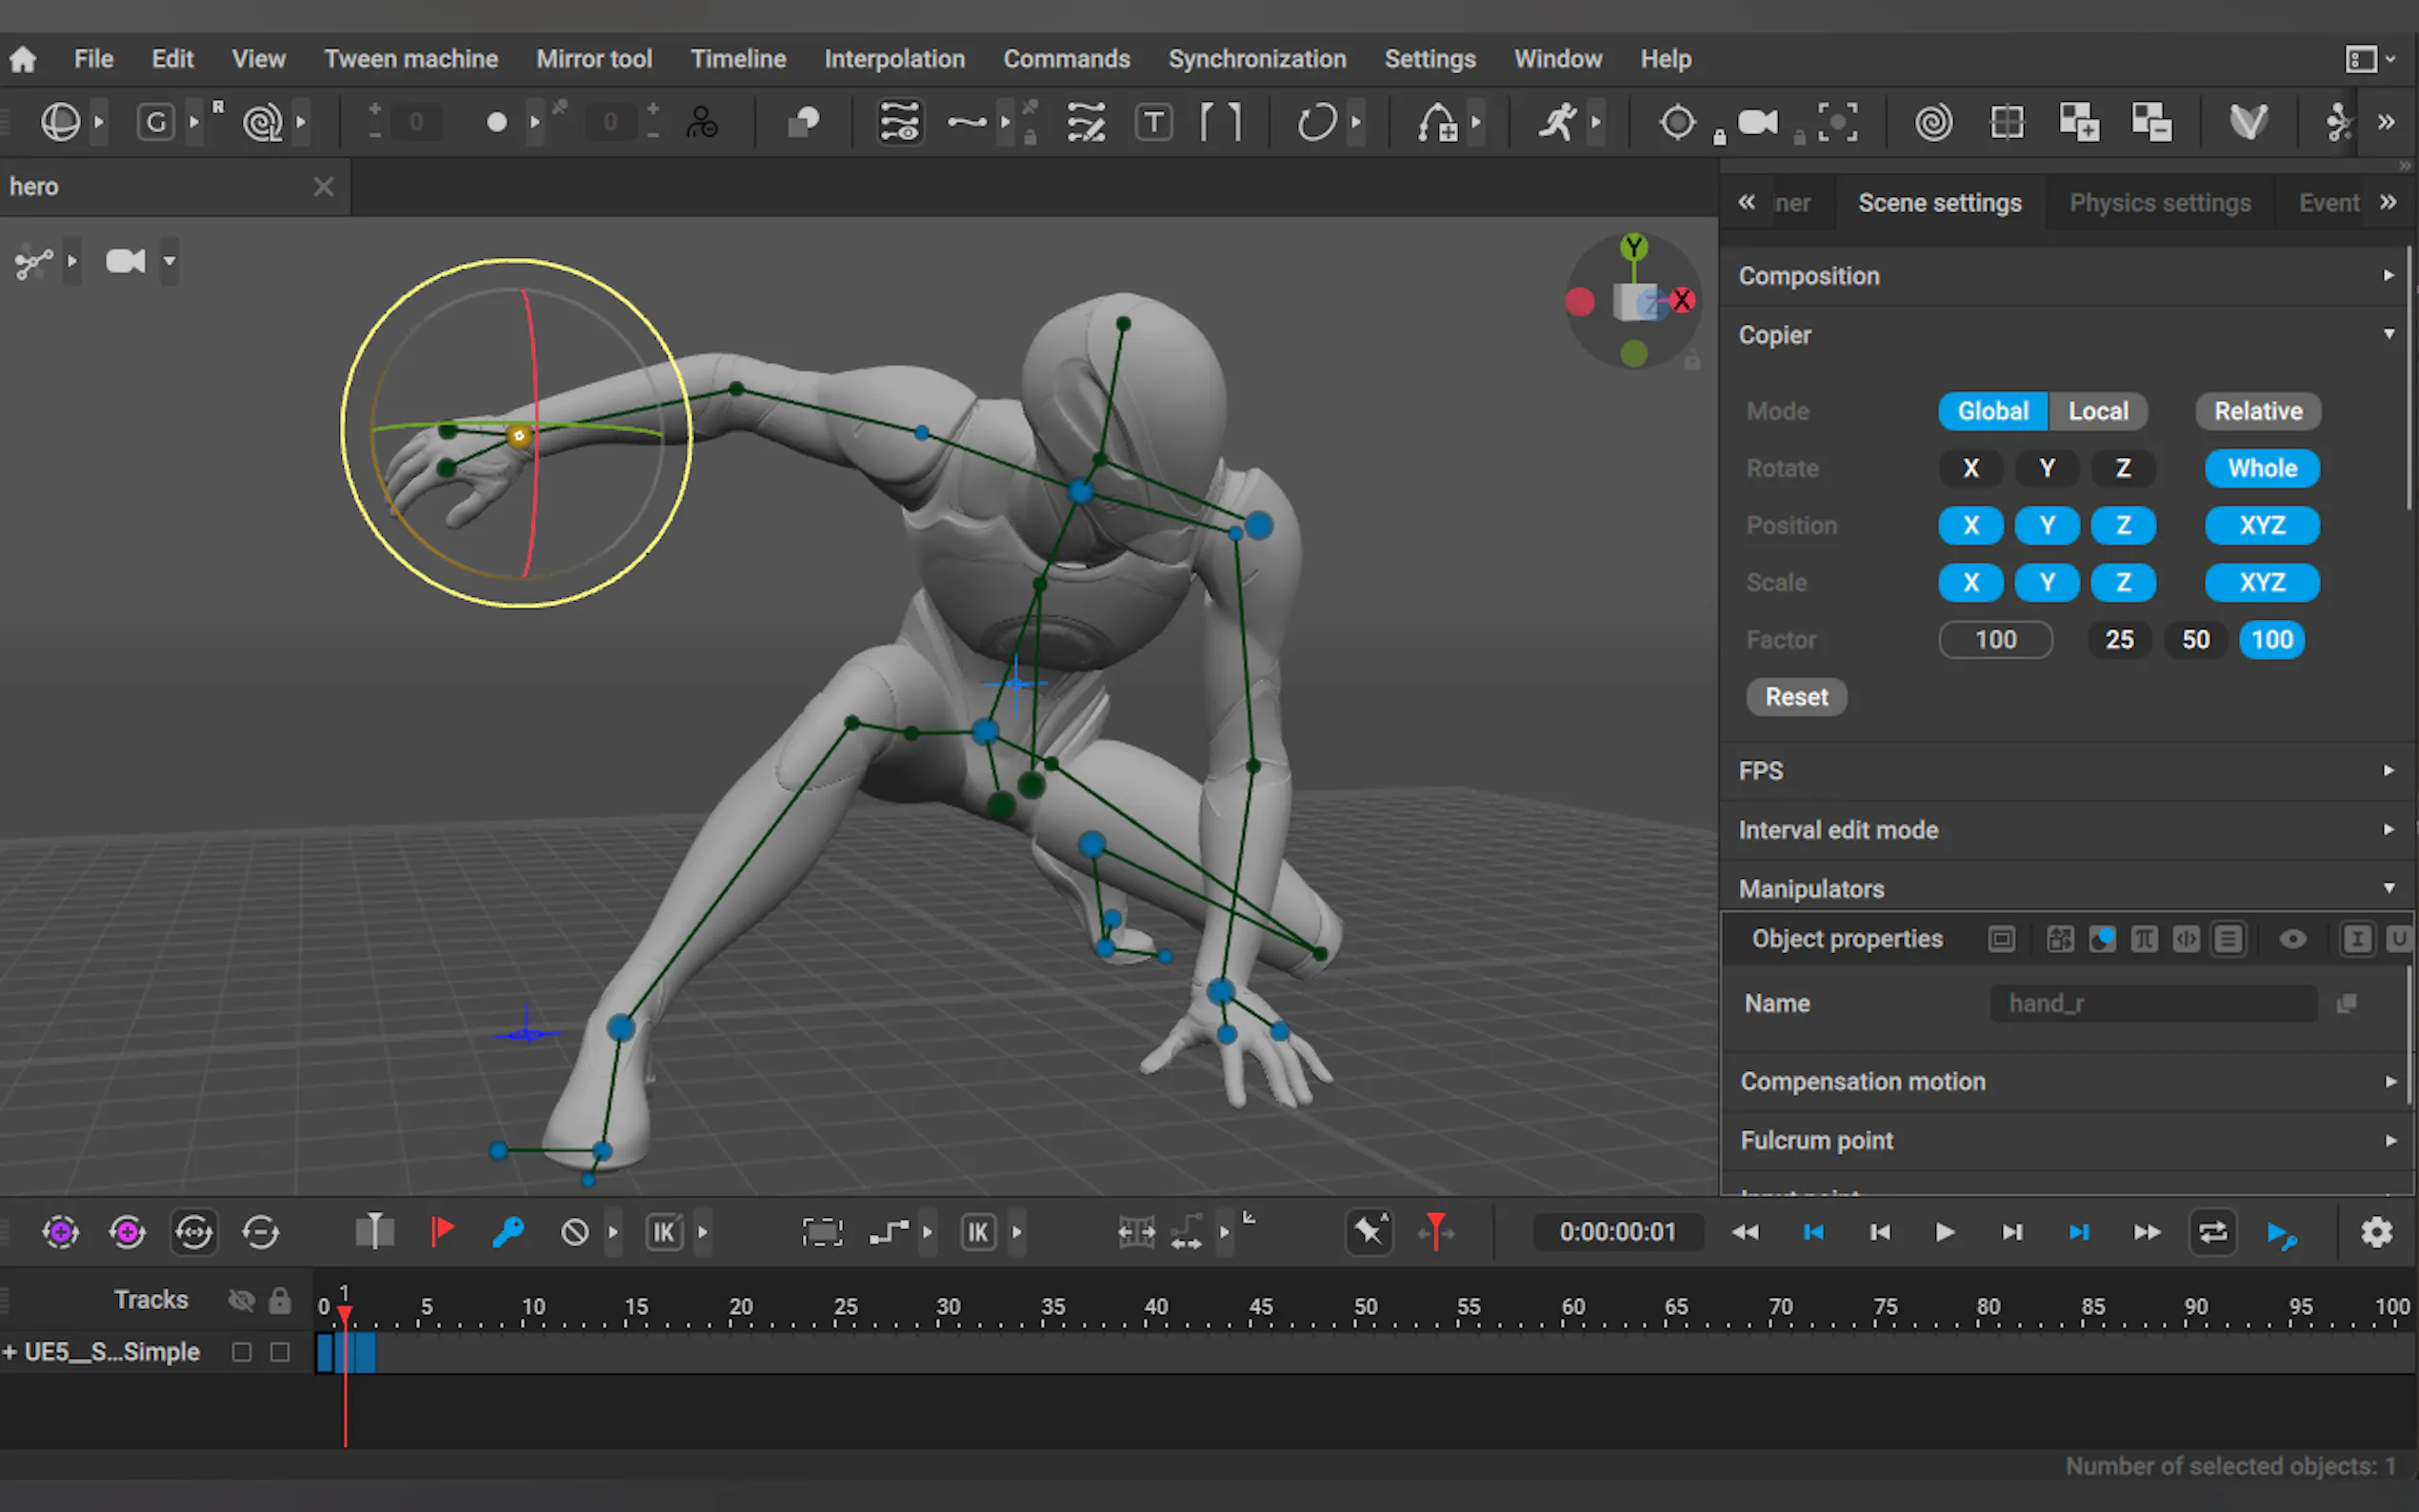Toggle Tracks visibility crossed-eye icon
Screen dimensions: 2419x1512
pyautogui.click(x=241, y=1300)
